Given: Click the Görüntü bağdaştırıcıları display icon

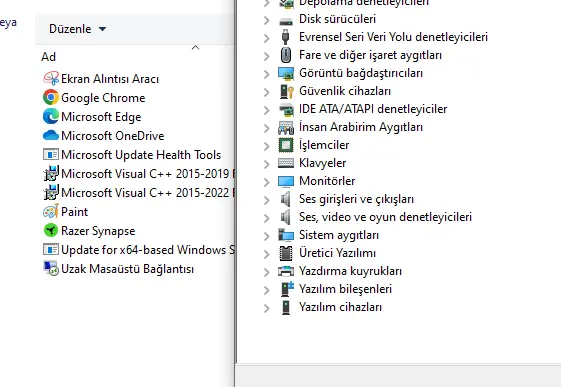Looking at the screenshot, I should pyautogui.click(x=286, y=73).
